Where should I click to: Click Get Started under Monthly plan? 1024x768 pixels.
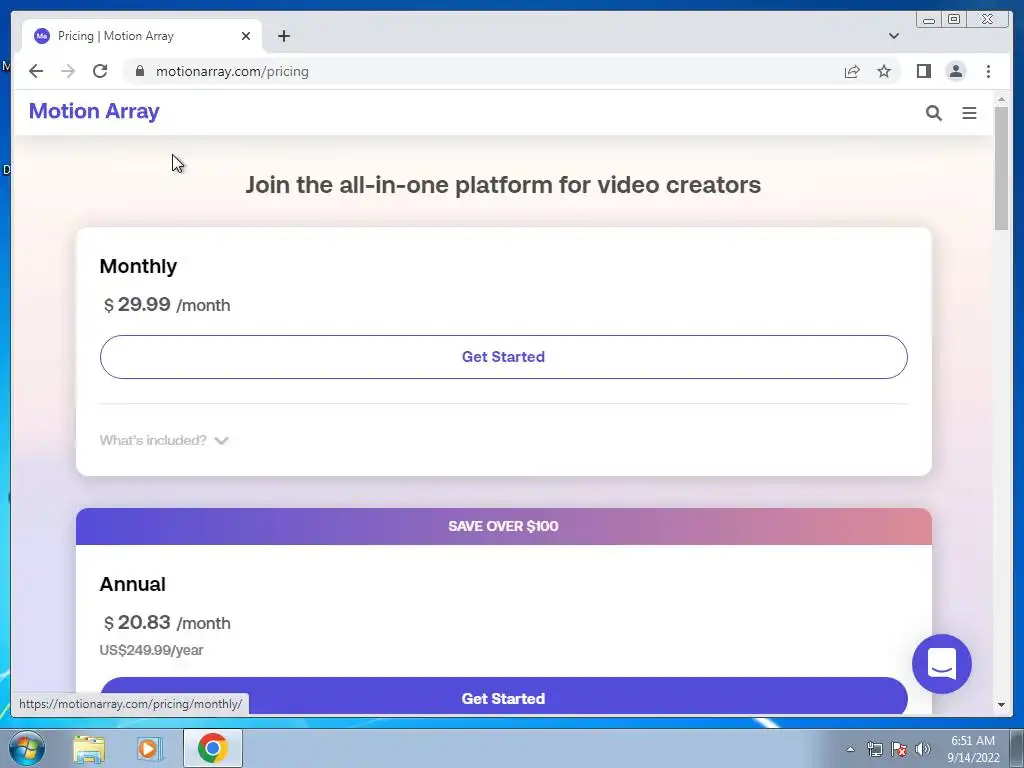pyautogui.click(x=504, y=357)
